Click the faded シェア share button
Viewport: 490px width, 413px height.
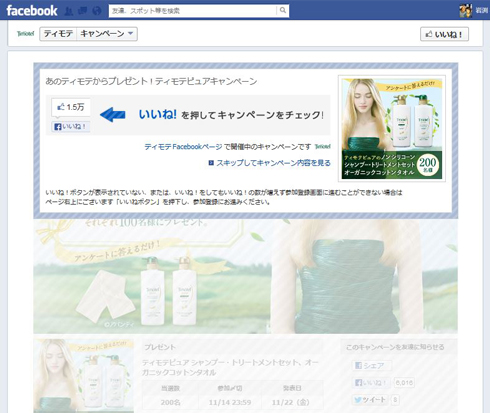coord(371,366)
